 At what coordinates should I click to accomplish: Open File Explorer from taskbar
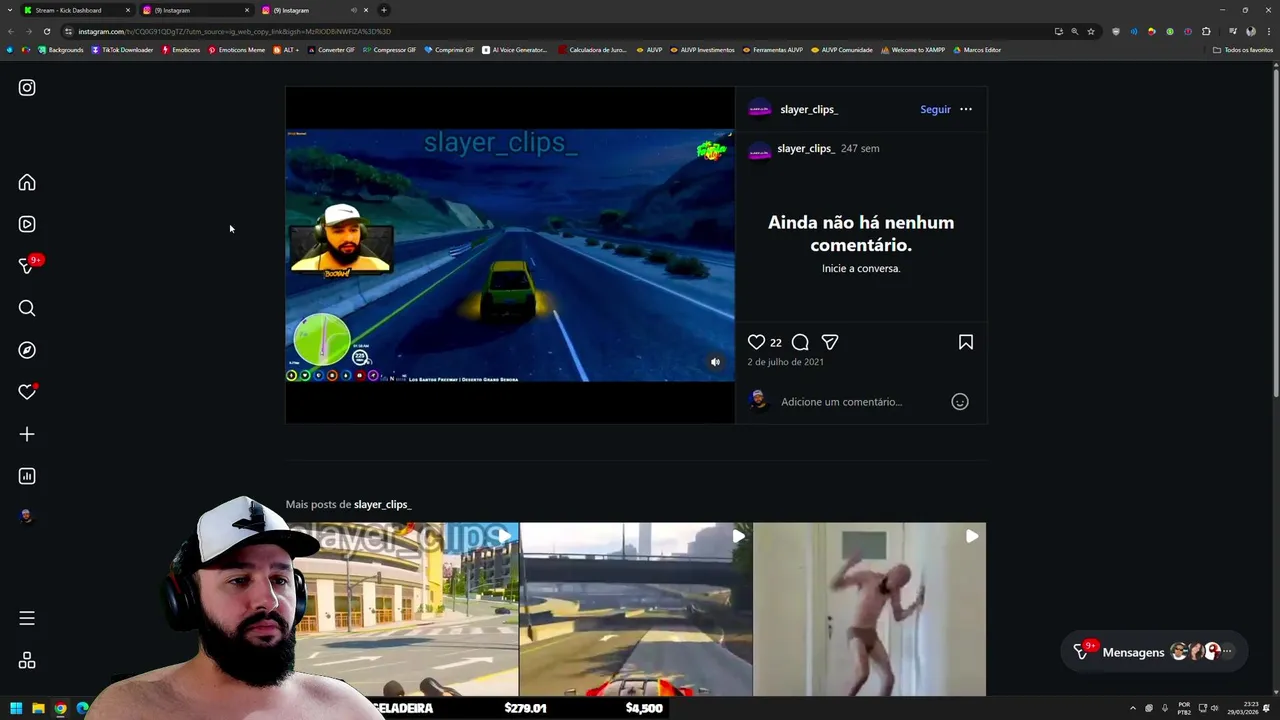tap(38, 708)
